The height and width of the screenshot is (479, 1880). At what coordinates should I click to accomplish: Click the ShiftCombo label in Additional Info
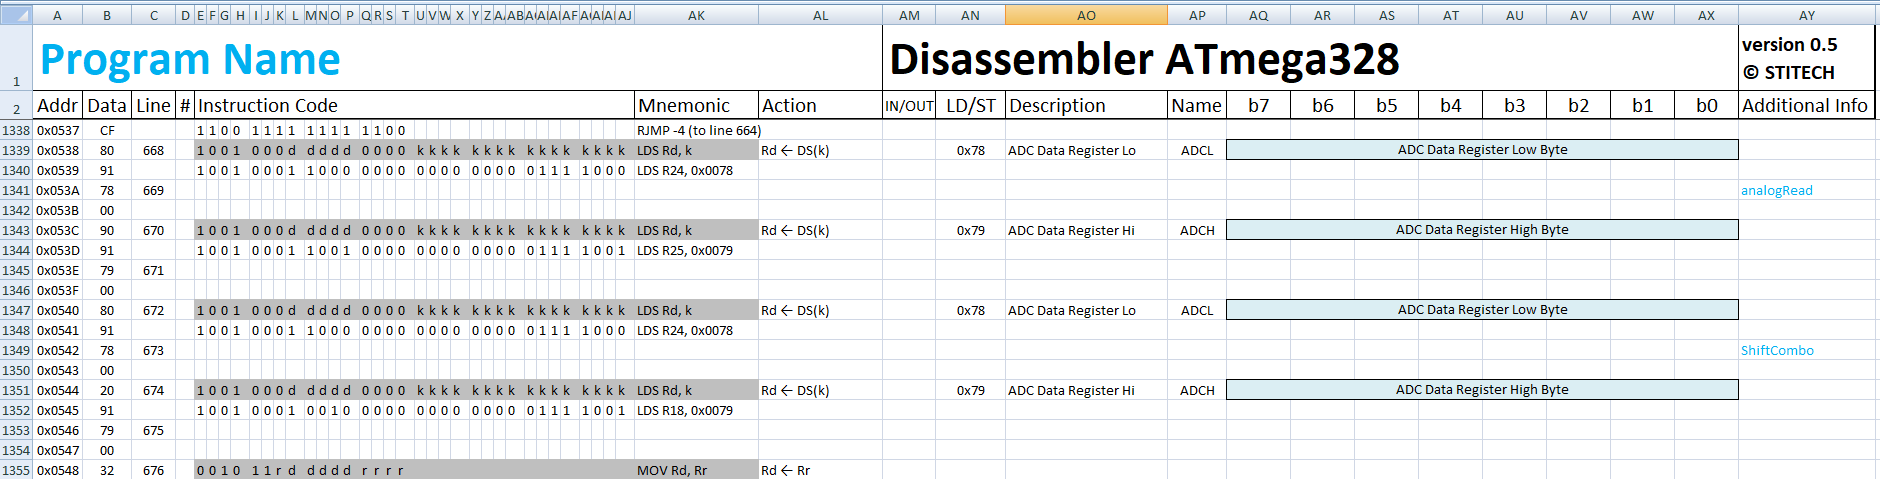click(1777, 350)
